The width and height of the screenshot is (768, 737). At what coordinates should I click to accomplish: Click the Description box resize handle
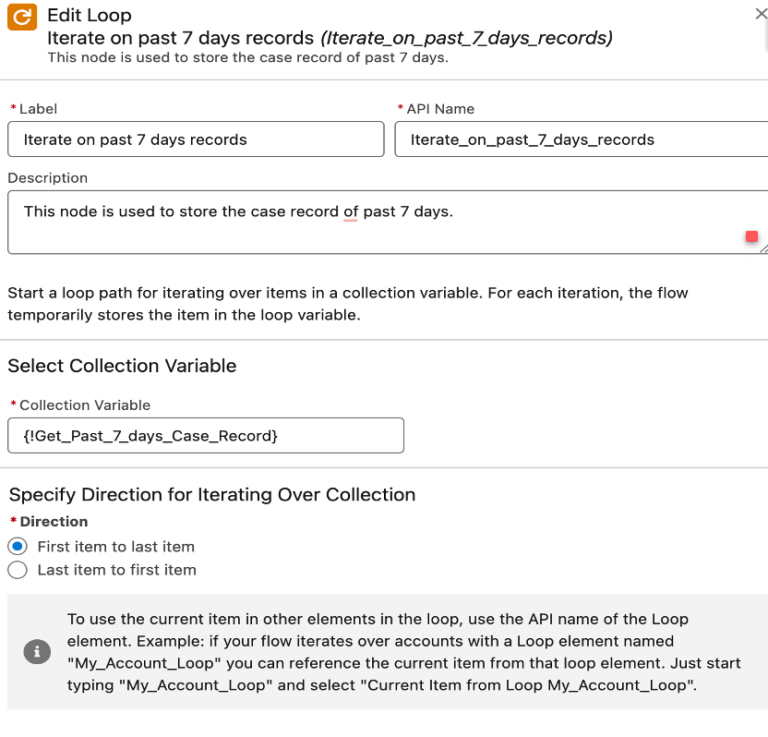tap(763, 248)
